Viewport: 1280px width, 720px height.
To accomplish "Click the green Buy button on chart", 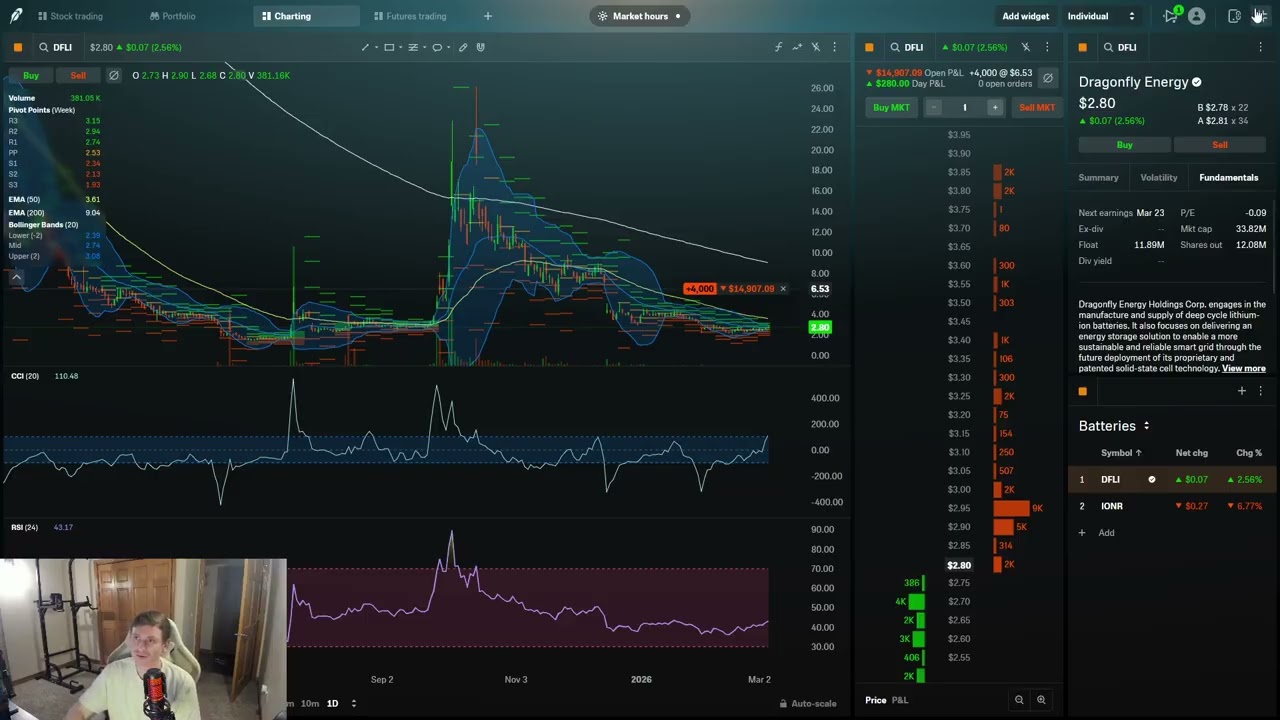I will click(x=31, y=75).
